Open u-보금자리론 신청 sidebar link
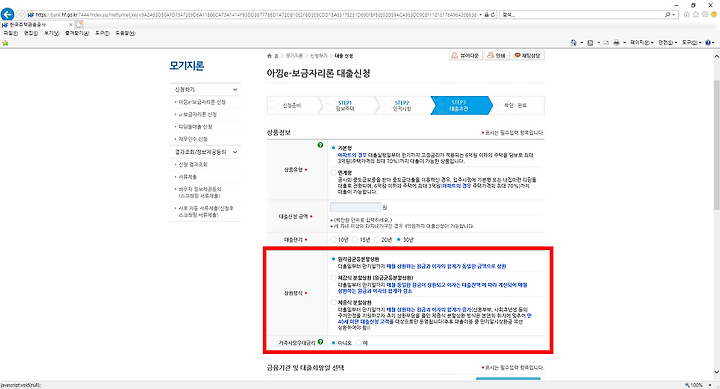This screenshot has height=389, width=720. point(197,114)
